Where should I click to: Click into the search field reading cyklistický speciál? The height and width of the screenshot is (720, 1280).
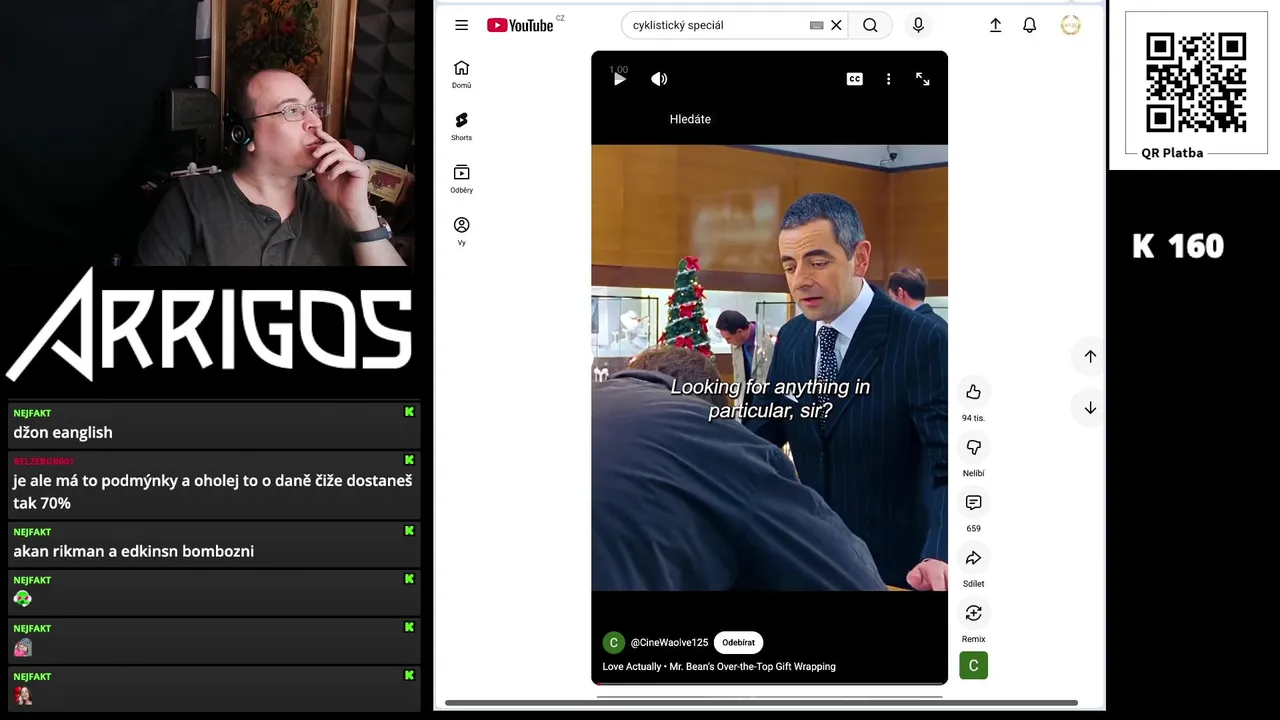click(x=715, y=25)
